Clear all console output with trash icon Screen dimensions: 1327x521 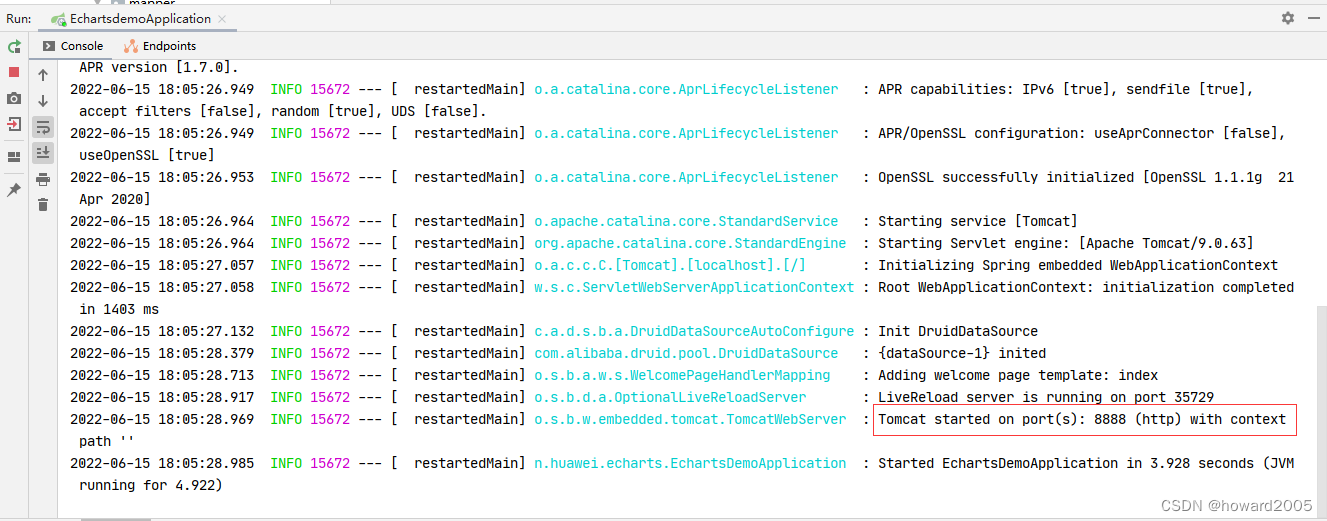pyautogui.click(x=43, y=205)
